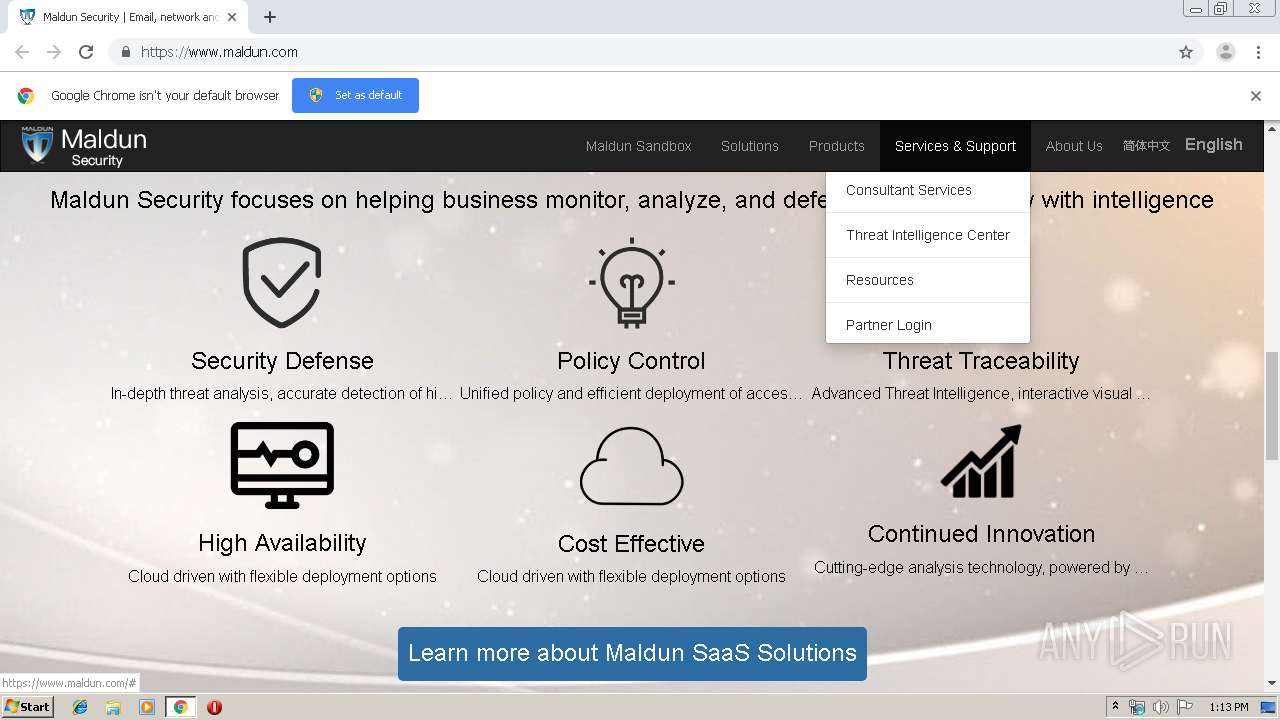Close the Maldun Security browser tab

pos(232,17)
